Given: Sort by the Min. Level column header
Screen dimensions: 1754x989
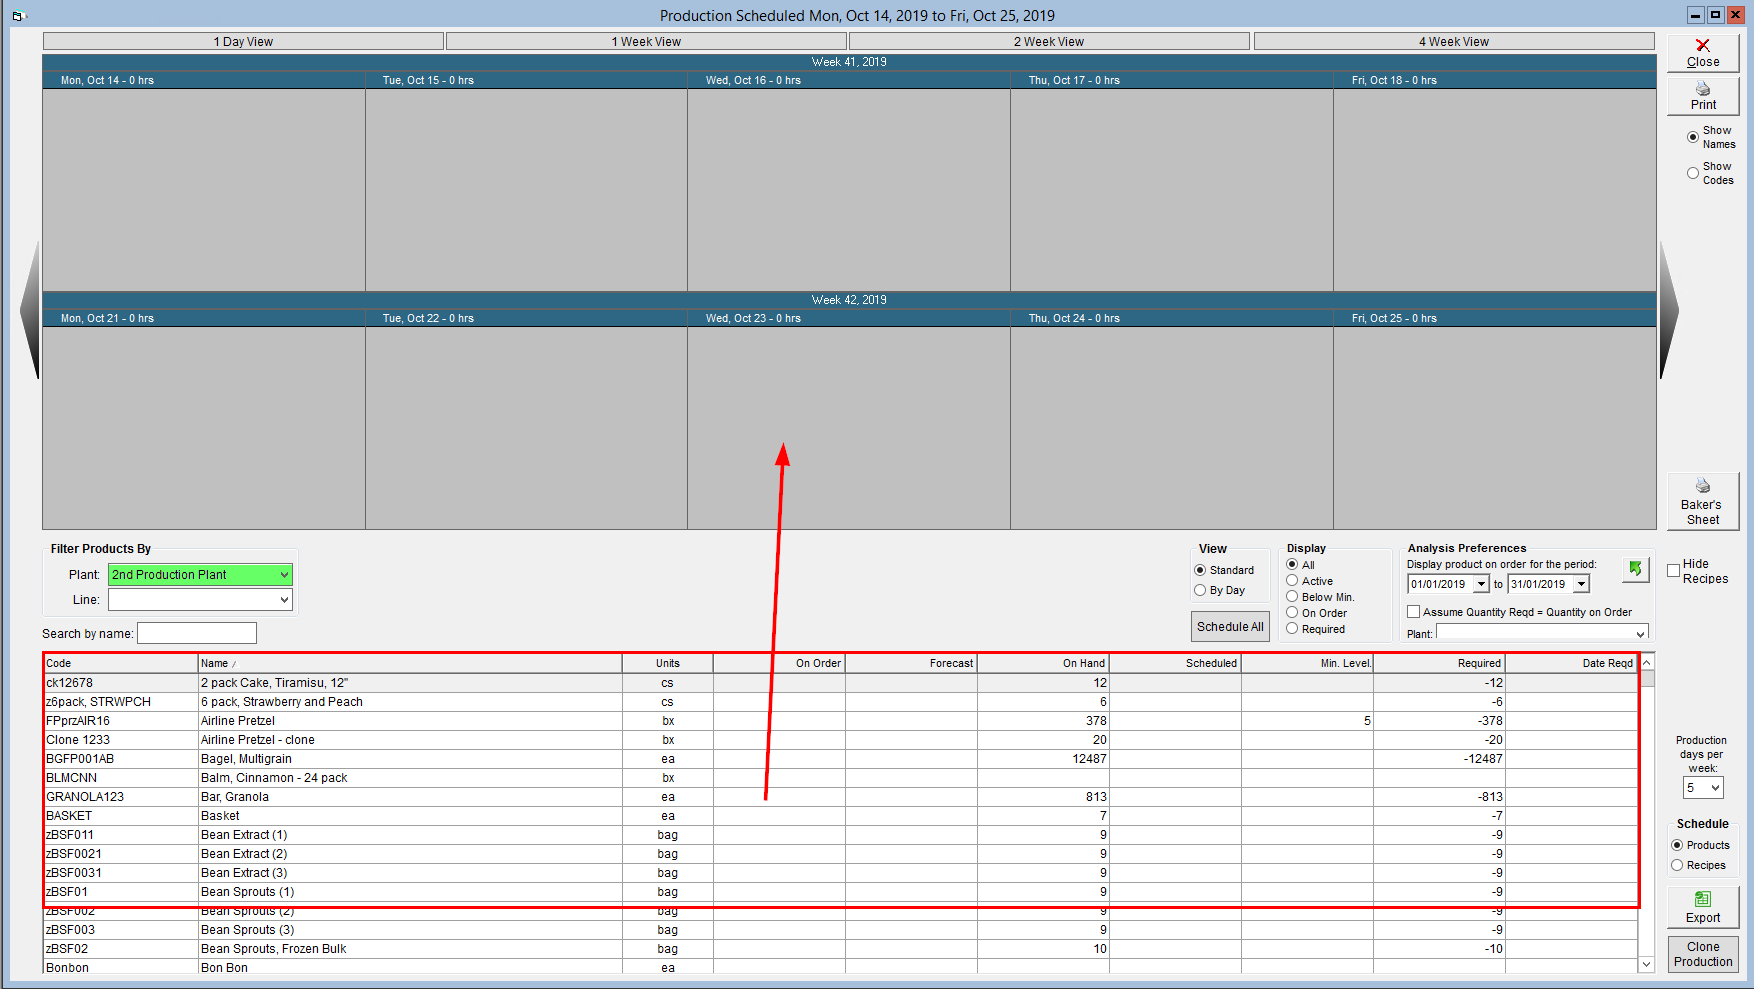Looking at the screenshot, I should (x=1307, y=663).
